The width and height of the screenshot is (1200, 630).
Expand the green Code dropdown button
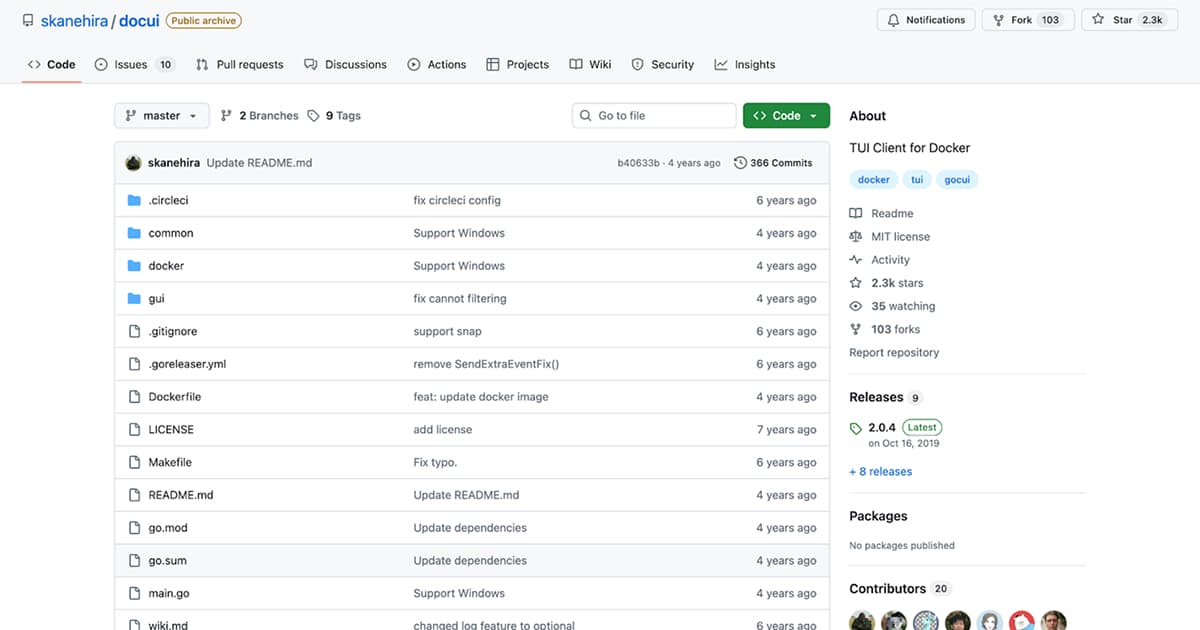click(786, 116)
